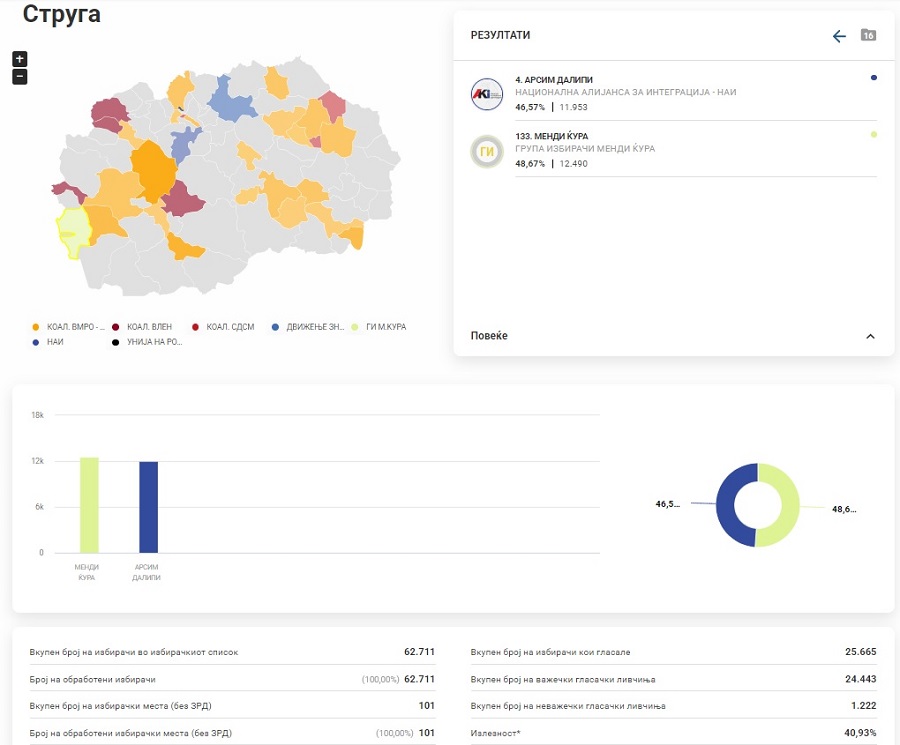Click the dark blue dot beside Арсим Далипи
This screenshot has height=745, width=900.
point(874,77)
